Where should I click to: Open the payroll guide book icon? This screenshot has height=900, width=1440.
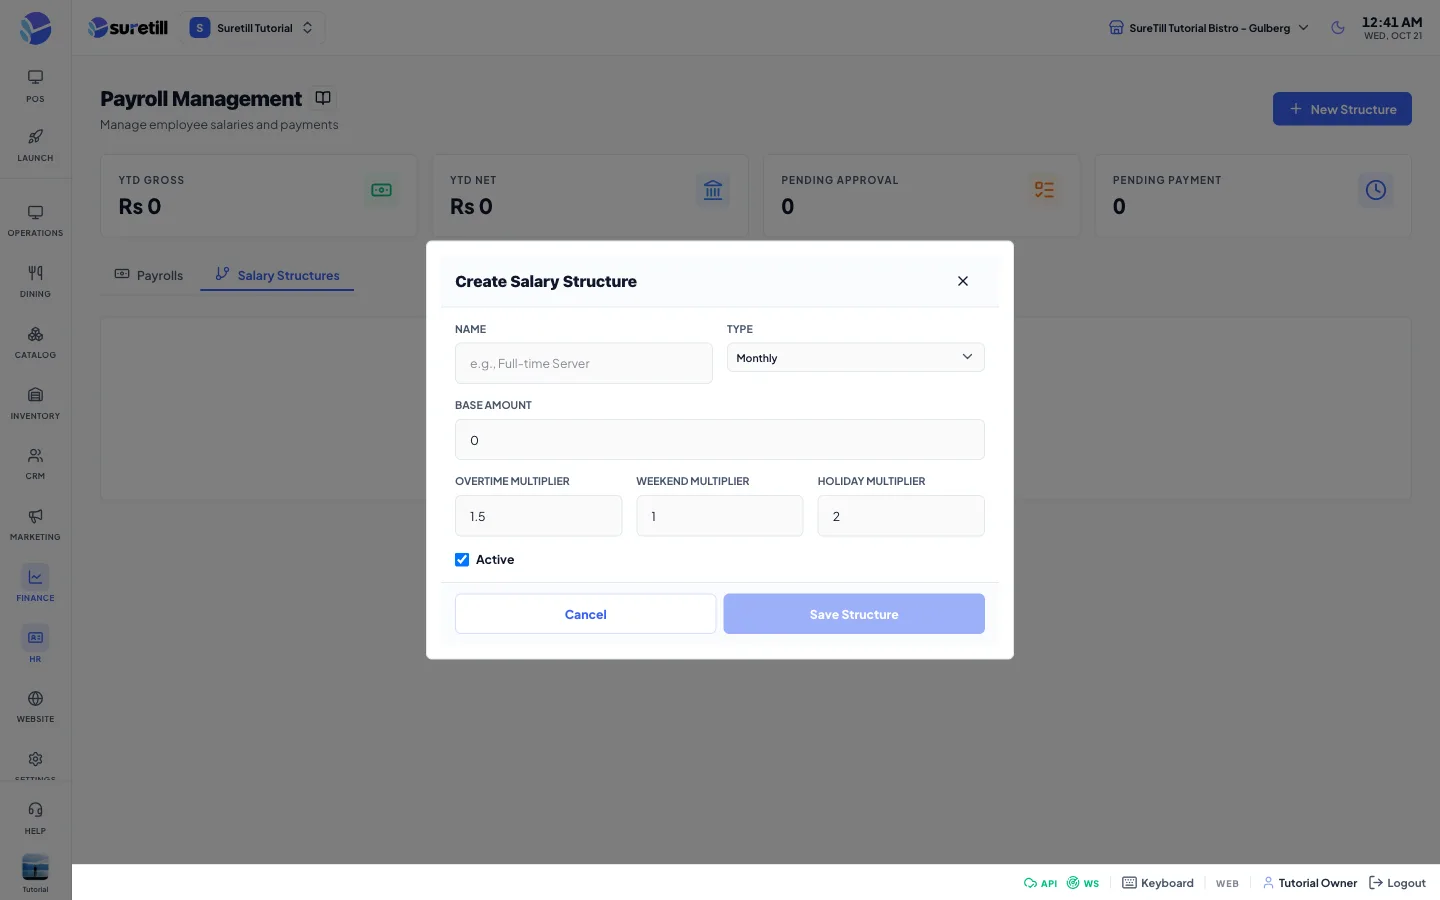coord(323,98)
